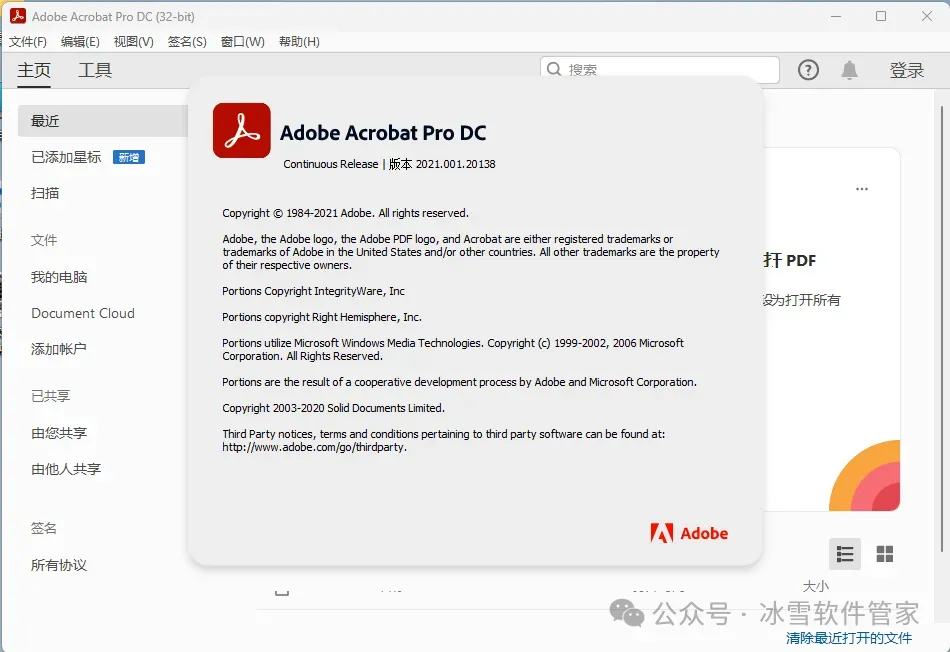Switch to the 工具 tab
Image resolution: width=950 pixels, height=652 pixels.
tap(95, 70)
